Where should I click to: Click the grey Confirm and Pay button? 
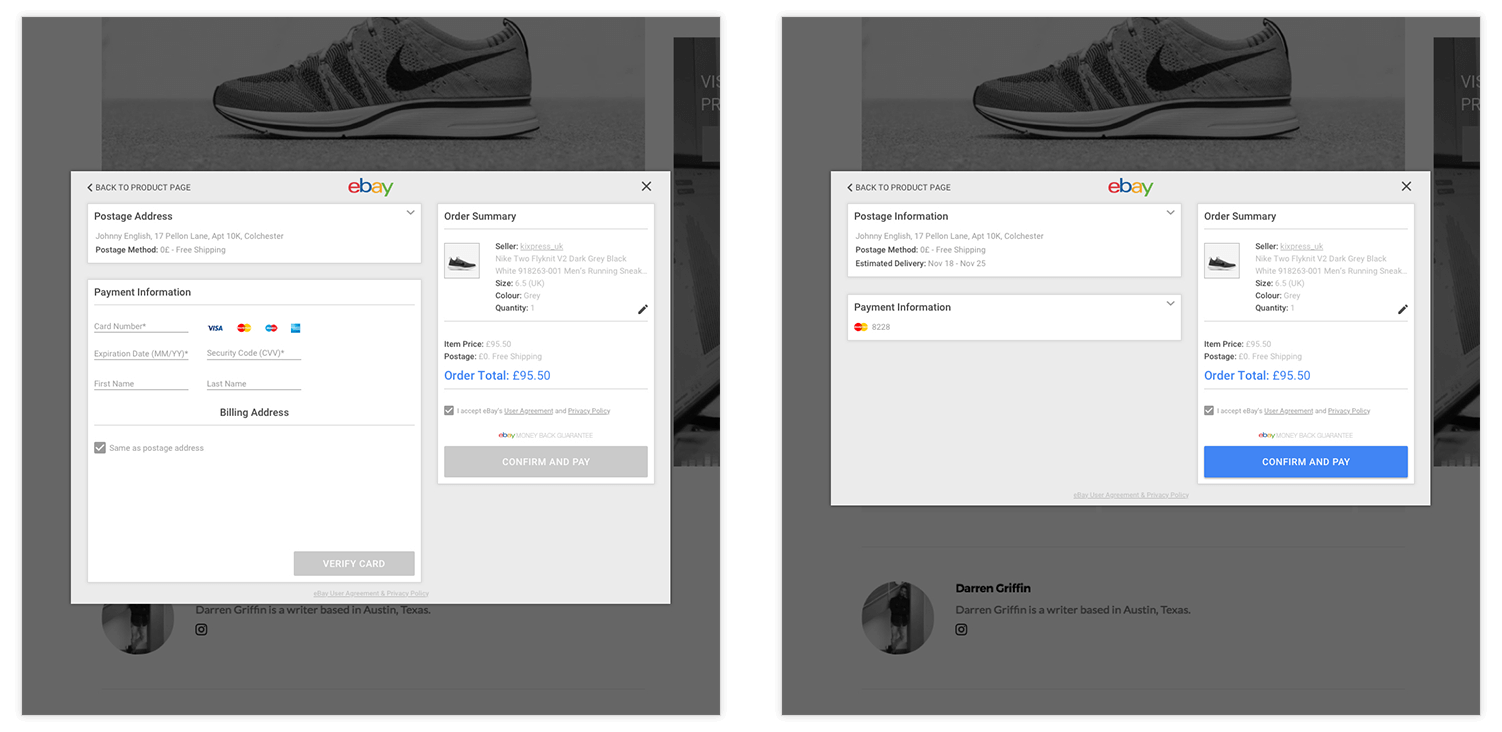pos(546,462)
